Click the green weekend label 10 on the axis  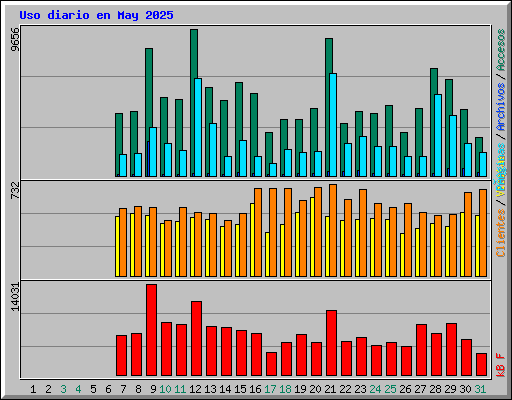(x=165, y=389)
